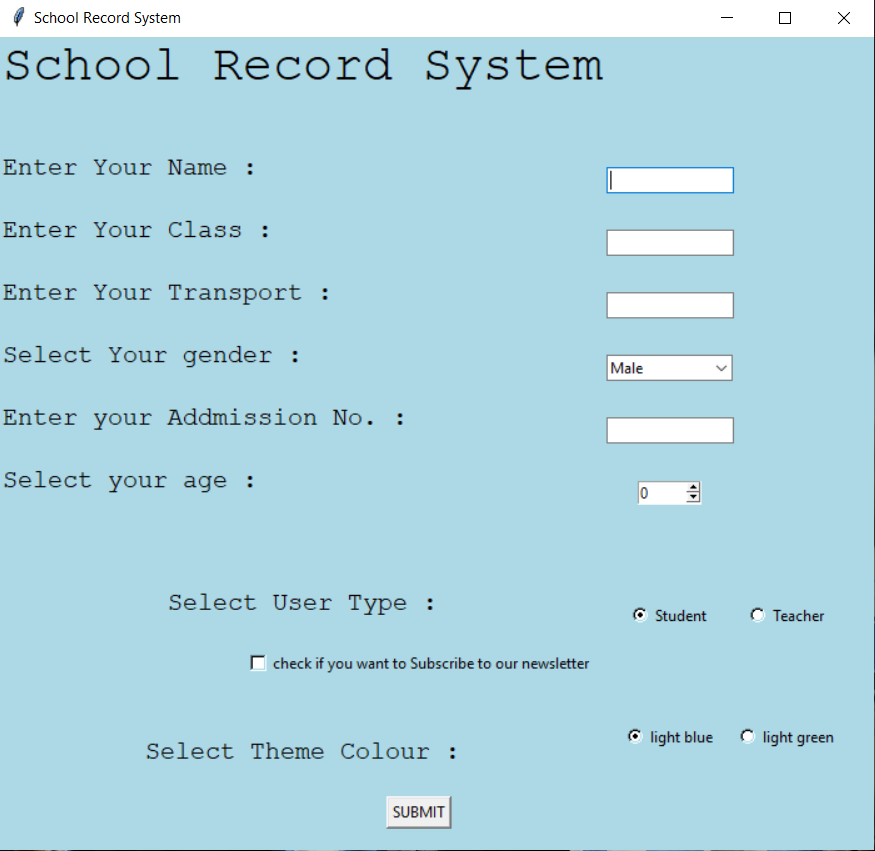
Task: Click inside the Admission No. entry field
Action: 669,430
